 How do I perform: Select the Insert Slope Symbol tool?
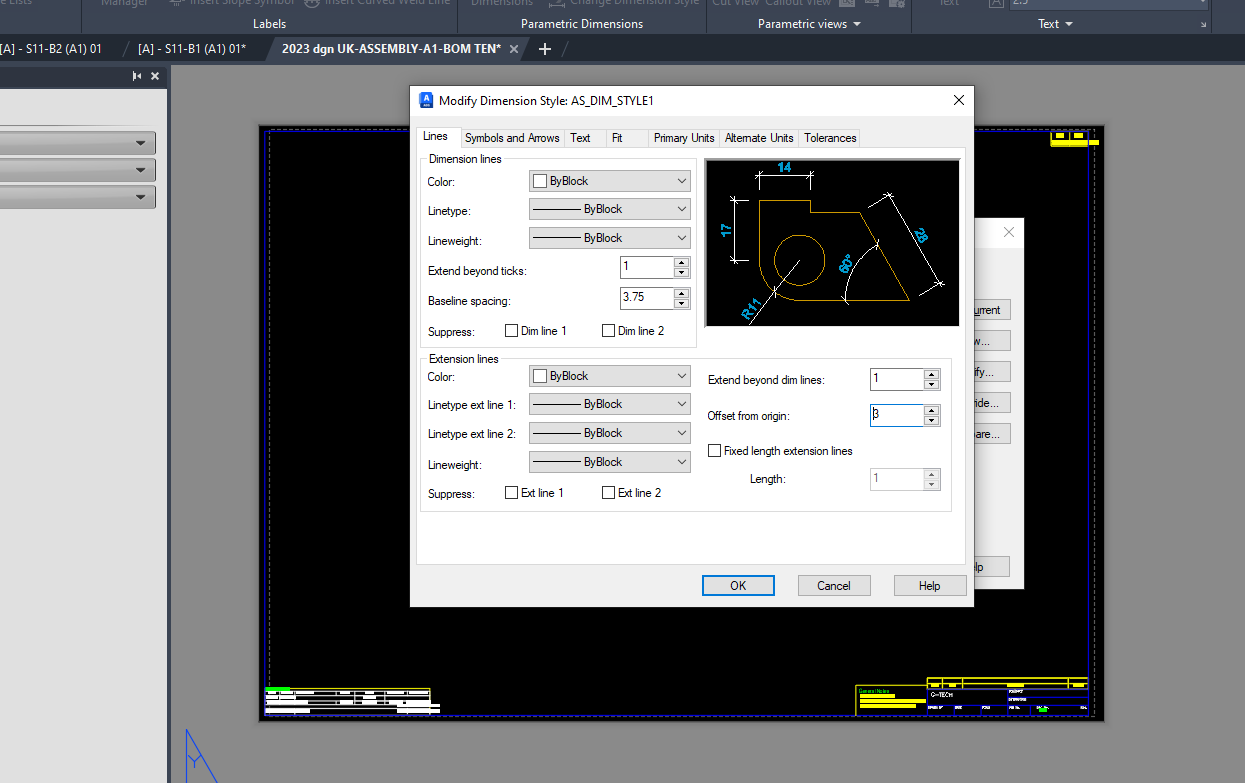pyautogui.click(x=230, y=3)
